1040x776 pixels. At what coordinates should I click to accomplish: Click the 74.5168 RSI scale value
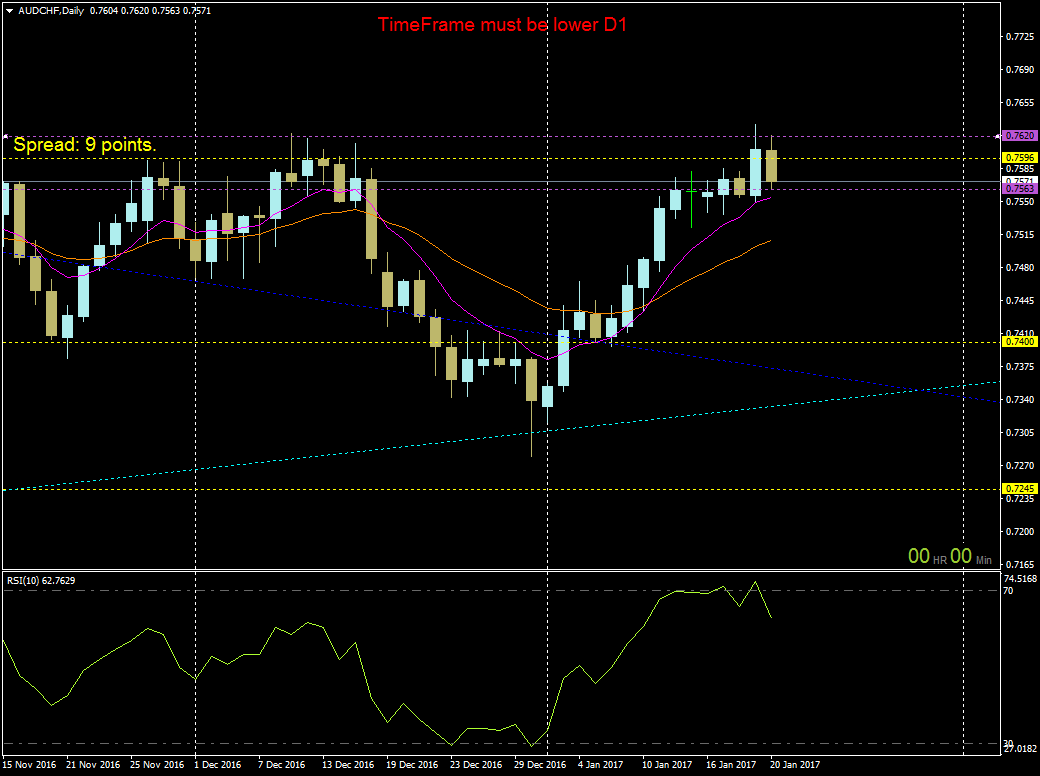coord(1020,579)
